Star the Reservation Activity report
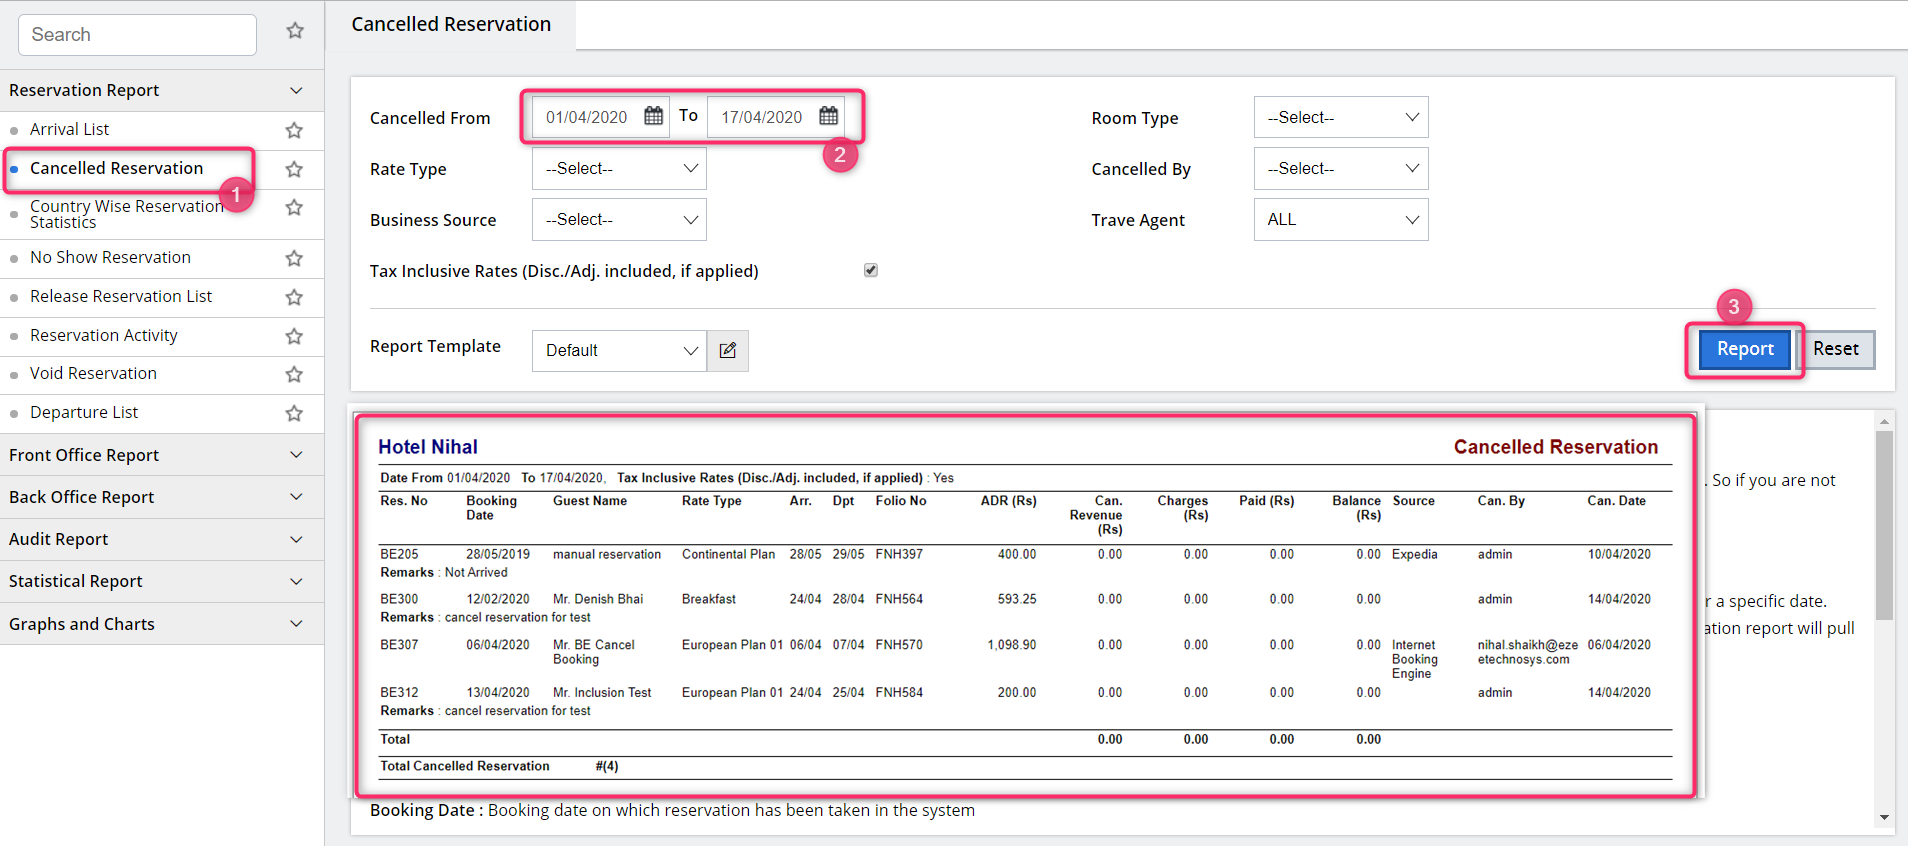1908x846 pixels. point(294,336)
